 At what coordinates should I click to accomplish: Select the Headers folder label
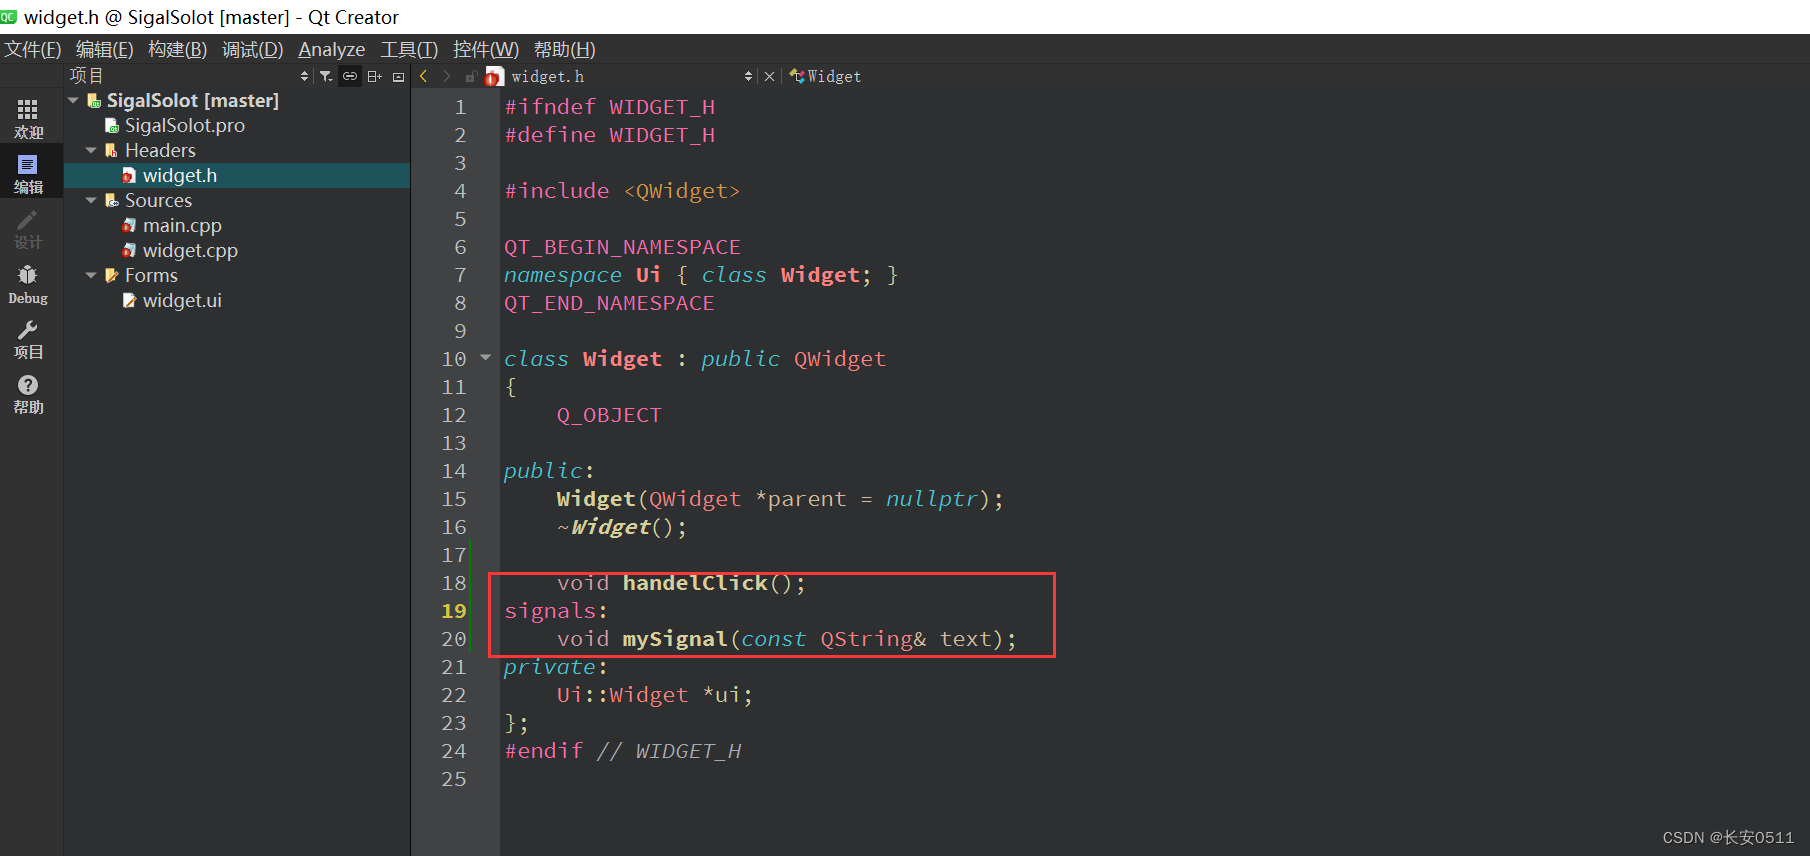[x=160, y=150]
